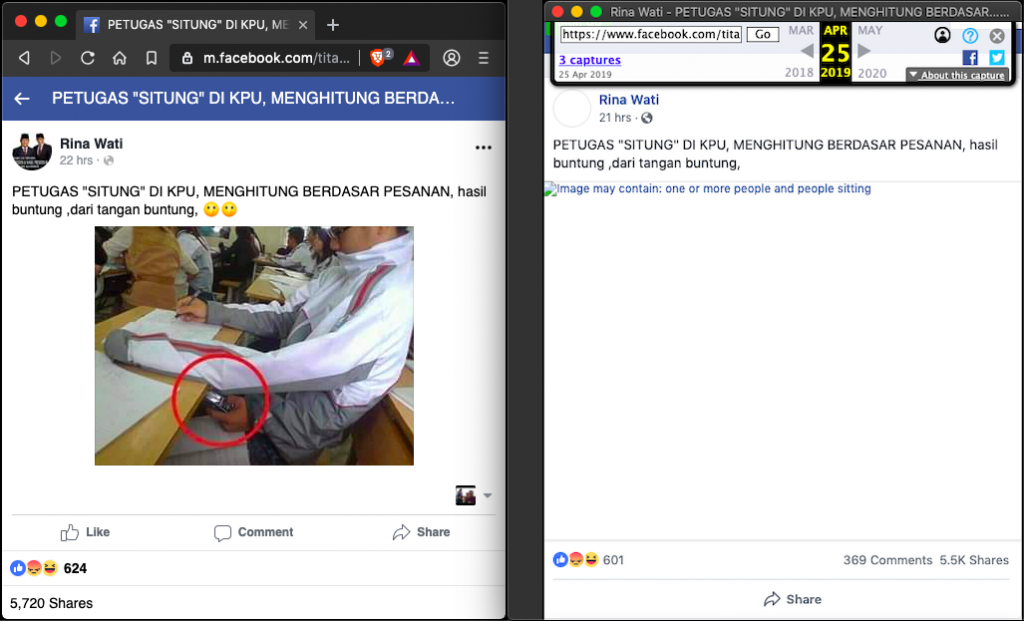
Task: Go to the browser home page
Action: (119, 58)
